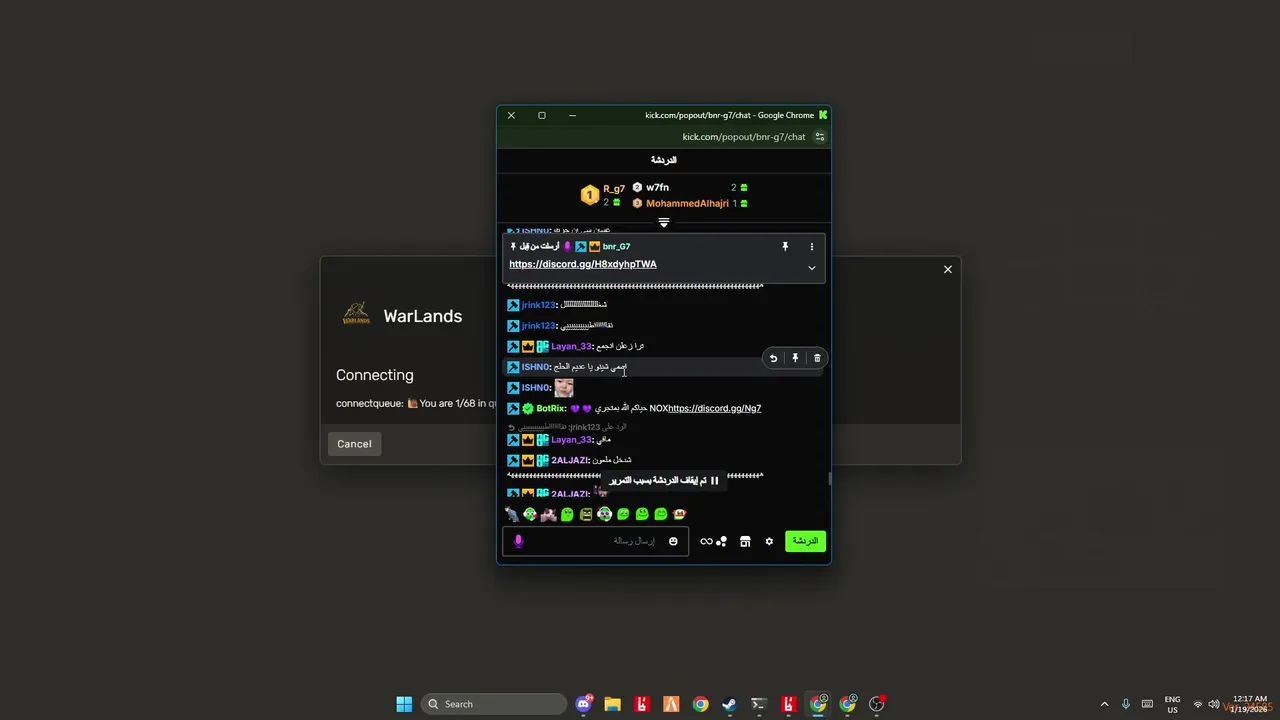
Task: Click the BotRix username
Action: (x=551, y=408)
